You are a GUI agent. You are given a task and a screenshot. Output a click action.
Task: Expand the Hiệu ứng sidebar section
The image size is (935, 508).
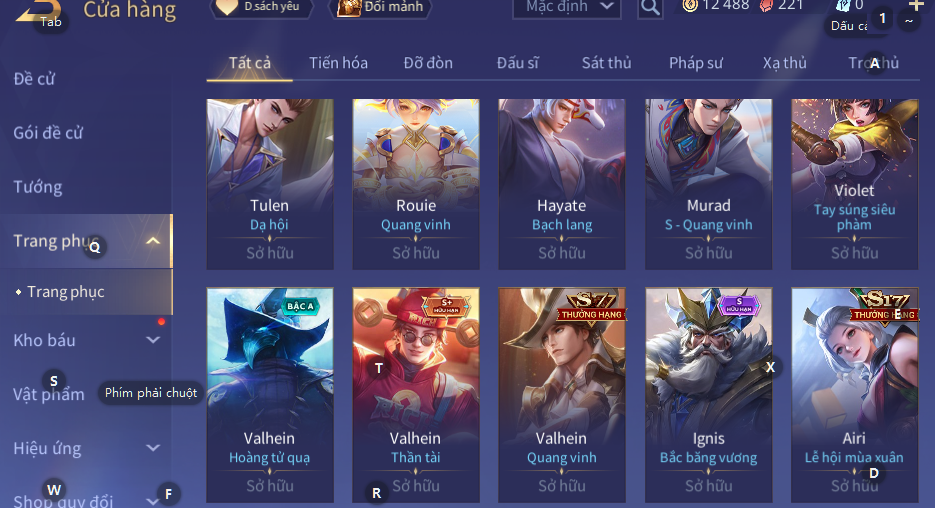pyautogui.click(x=153, y=448)
